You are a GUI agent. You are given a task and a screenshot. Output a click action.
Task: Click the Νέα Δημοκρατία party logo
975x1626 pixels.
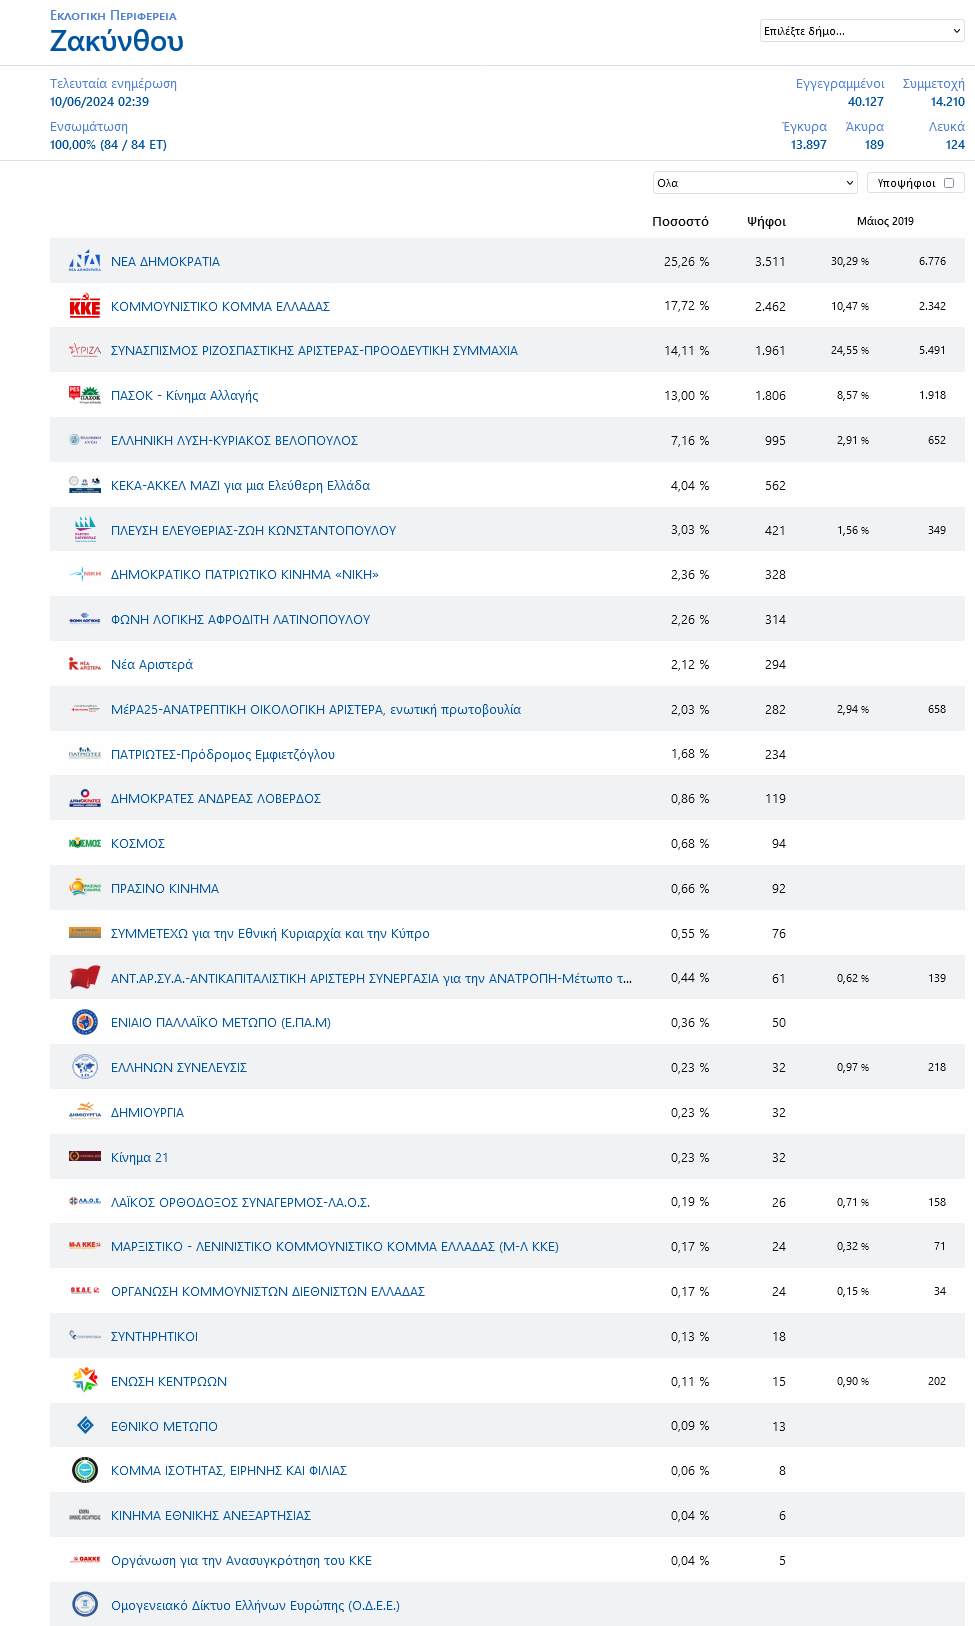pyautogui.click(x=85, y=261)
